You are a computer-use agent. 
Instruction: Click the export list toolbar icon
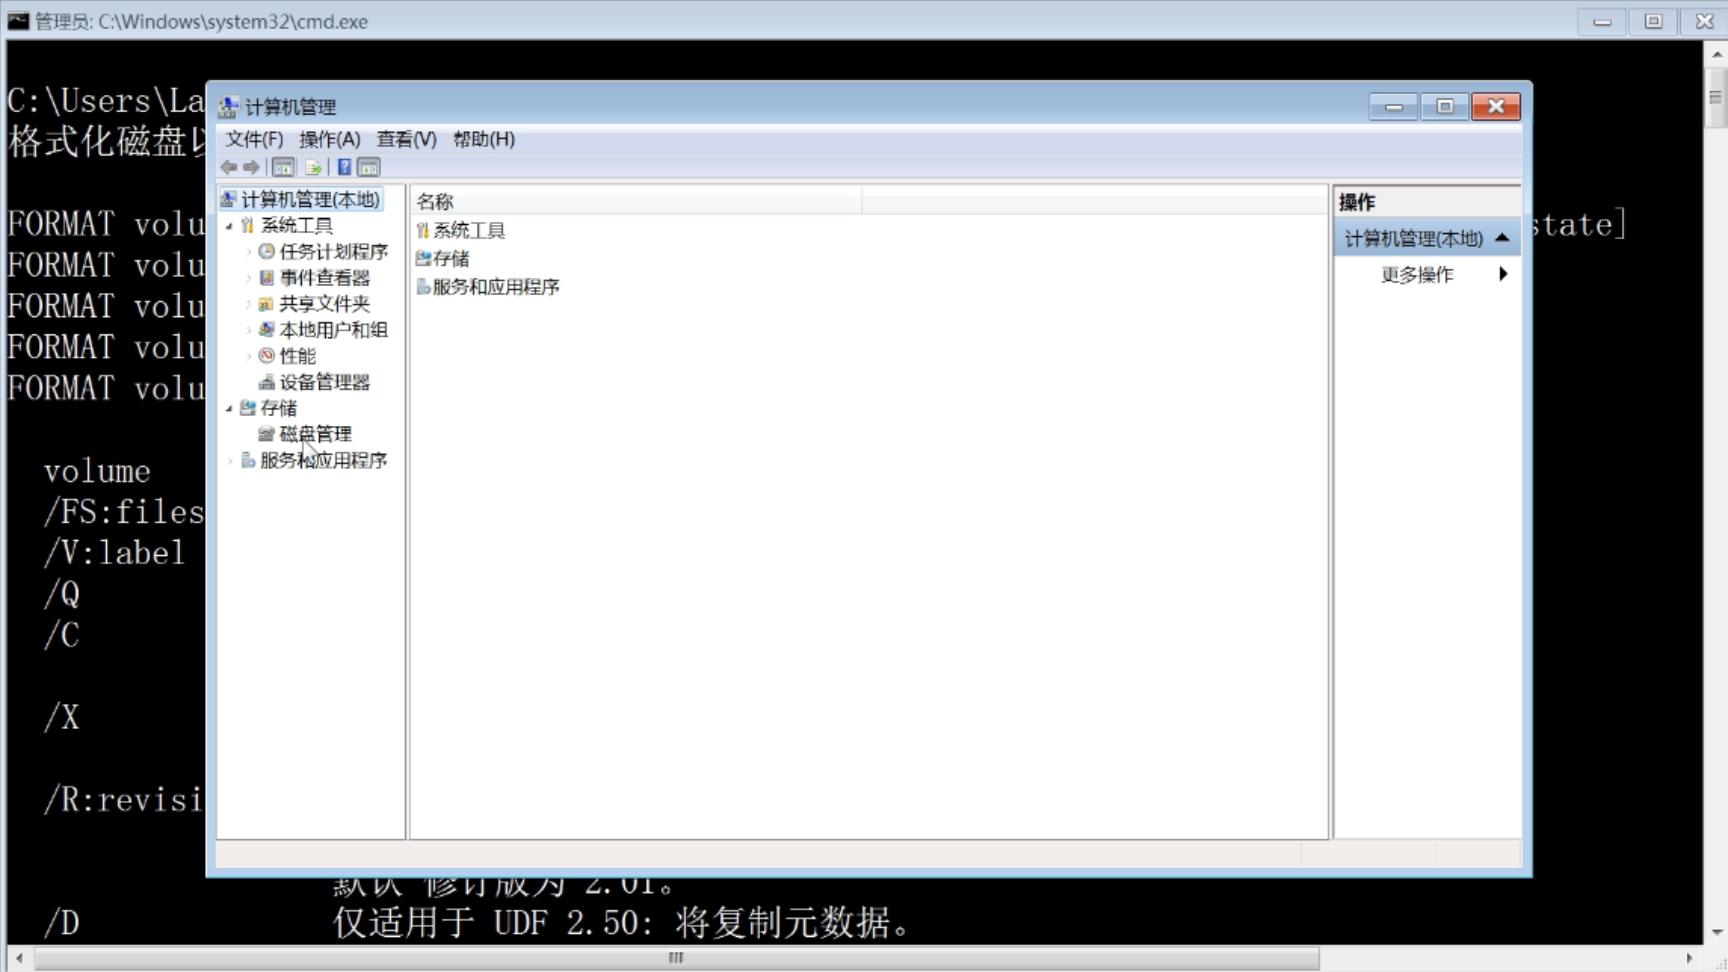(313, 167)
